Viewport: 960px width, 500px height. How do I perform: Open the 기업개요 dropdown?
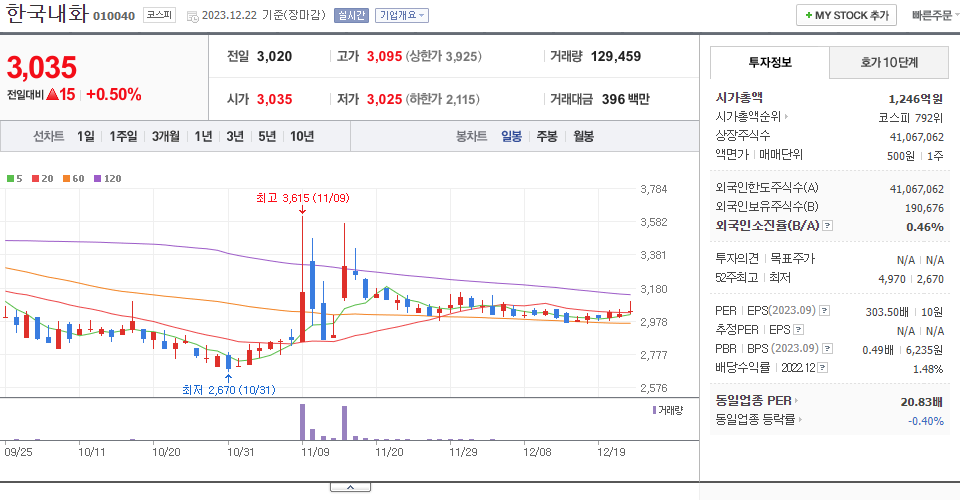[x=402, y=15]
